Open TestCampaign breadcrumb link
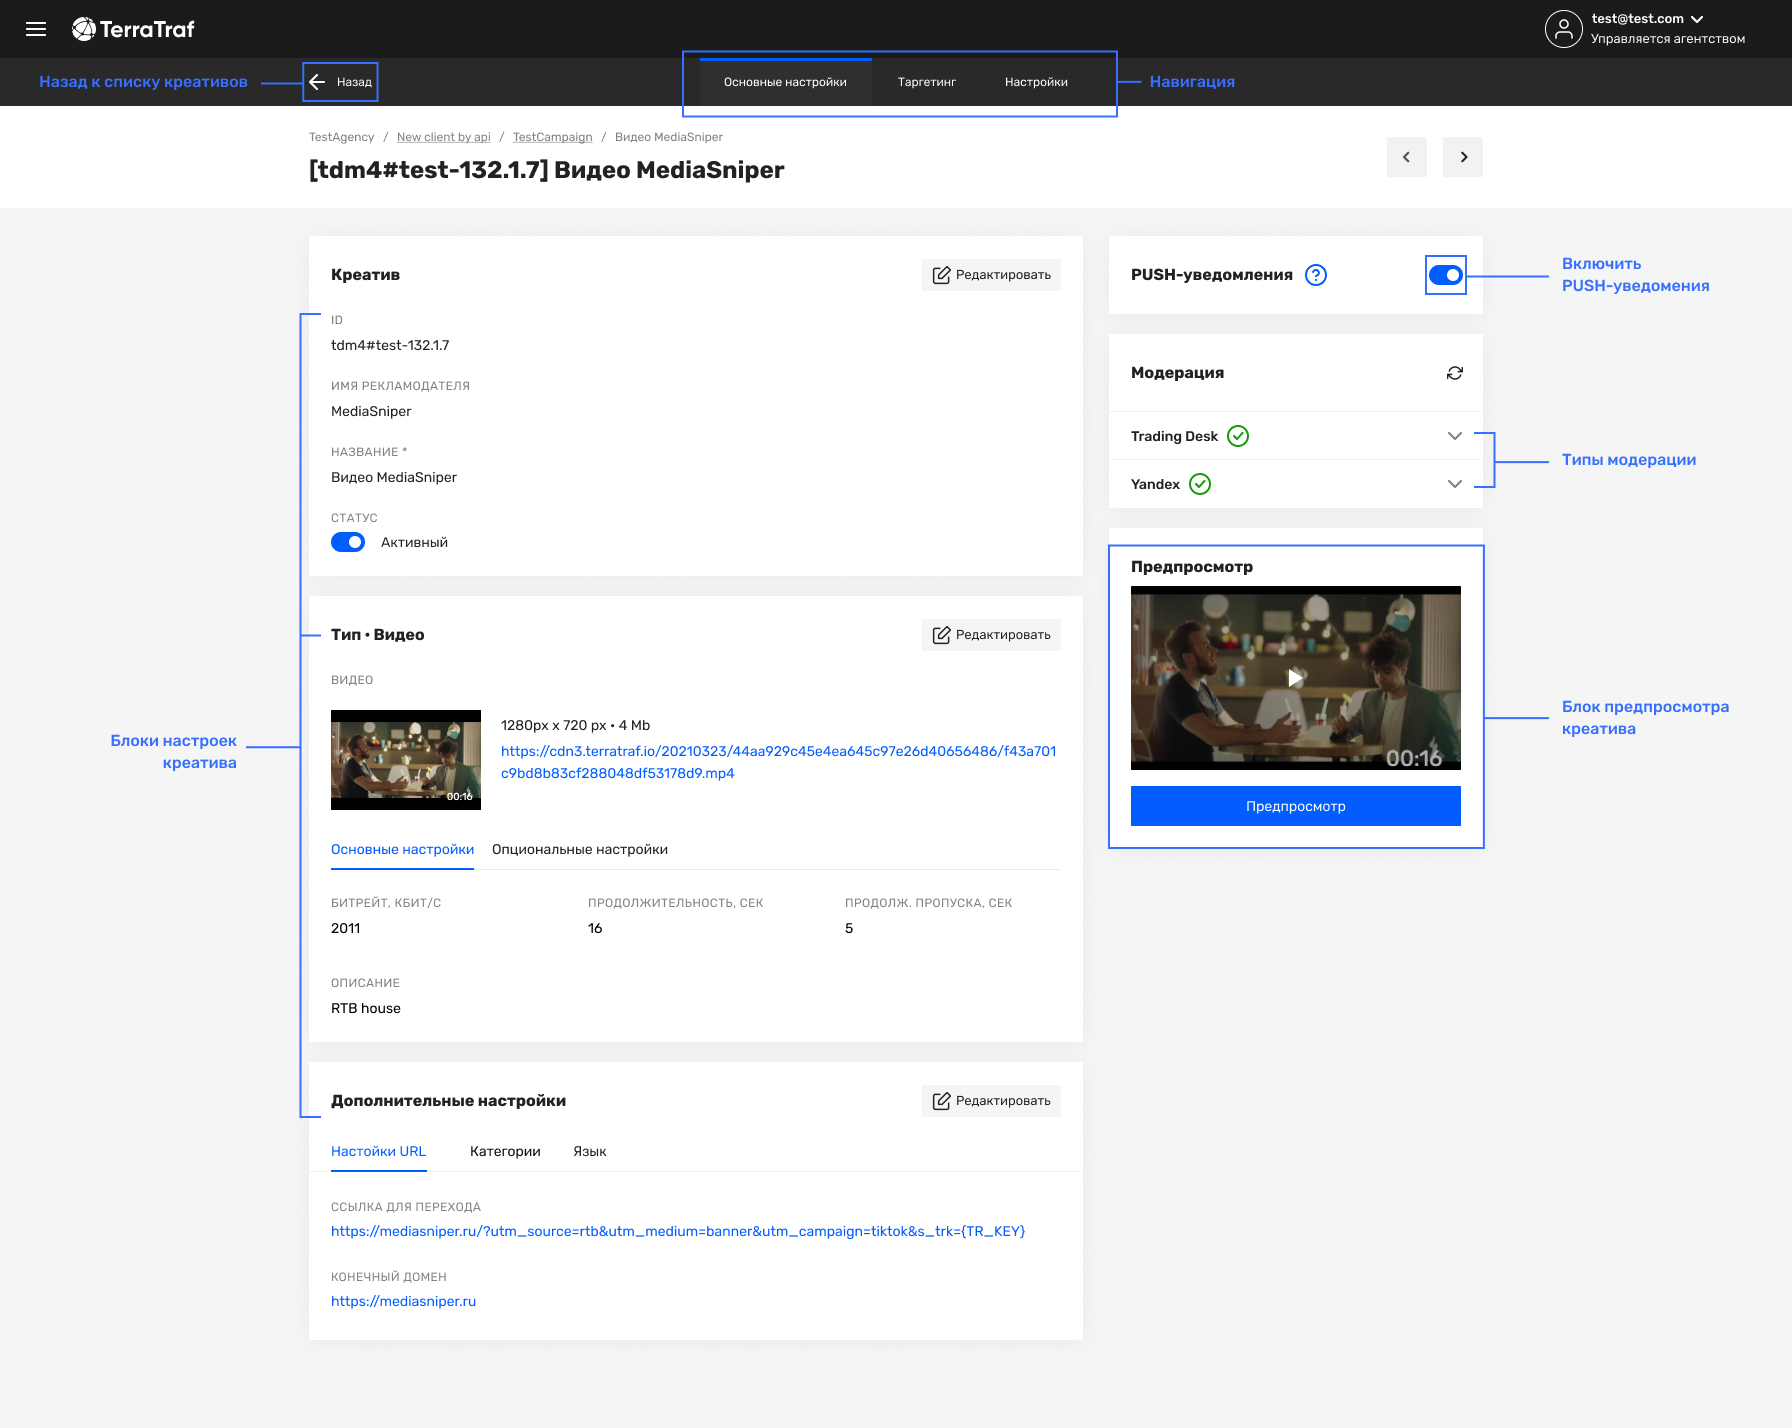Image resolution: width=1792 pixels, height=1428 pixels. [x=553, y=137]
